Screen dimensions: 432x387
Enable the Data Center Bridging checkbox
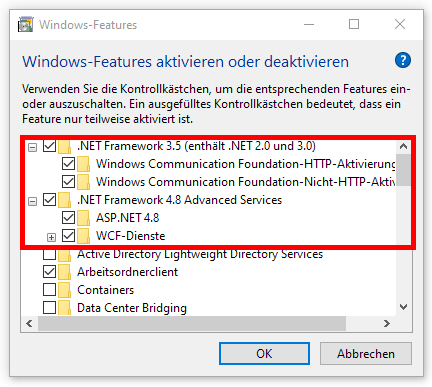pos(49,308)
